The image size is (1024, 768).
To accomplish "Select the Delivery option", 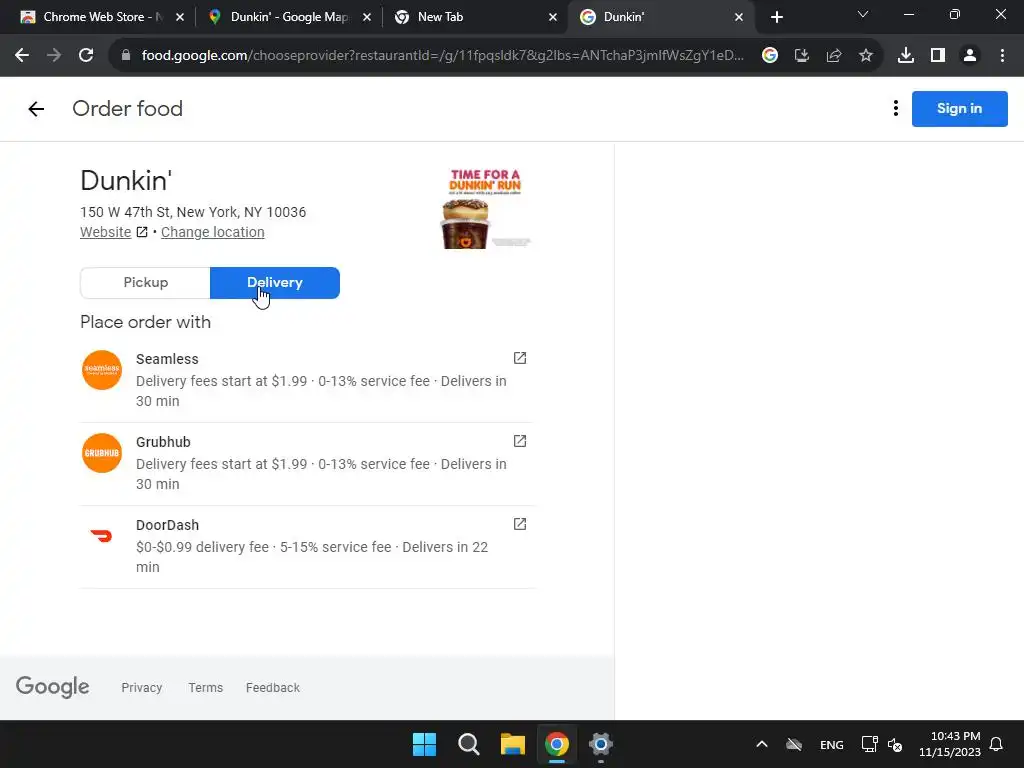I will pyautogui.click(x=274, y=282).
